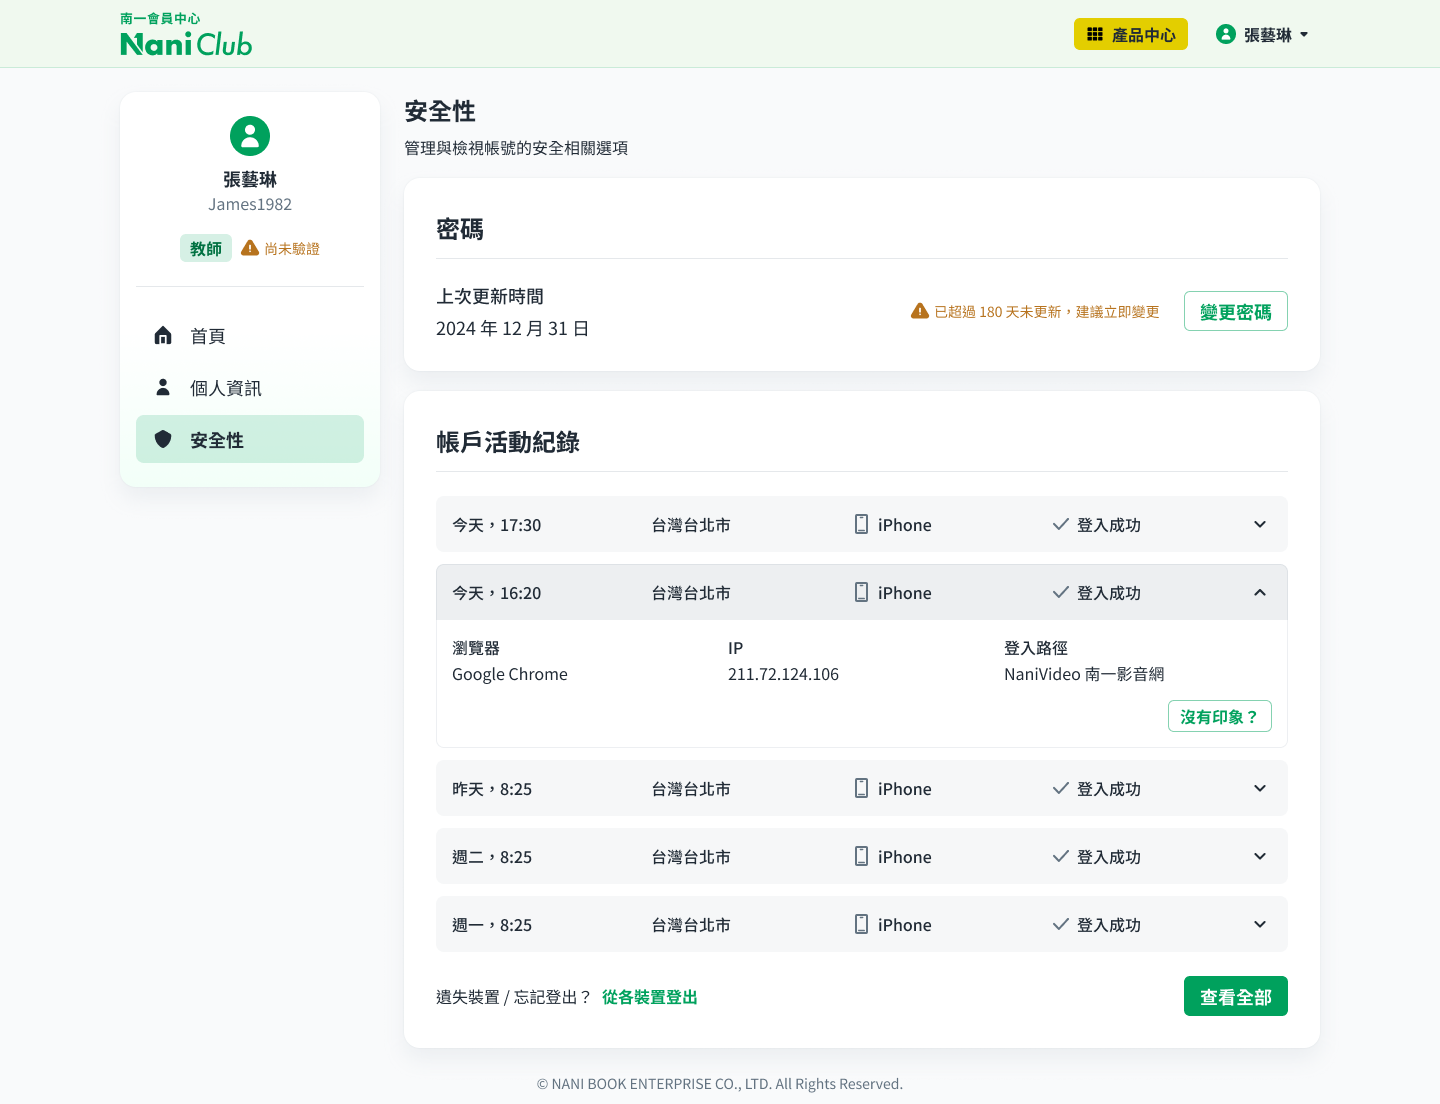Click the 變更密碼 button
Screen dimensions: 1440x1104
point(1236,311)
